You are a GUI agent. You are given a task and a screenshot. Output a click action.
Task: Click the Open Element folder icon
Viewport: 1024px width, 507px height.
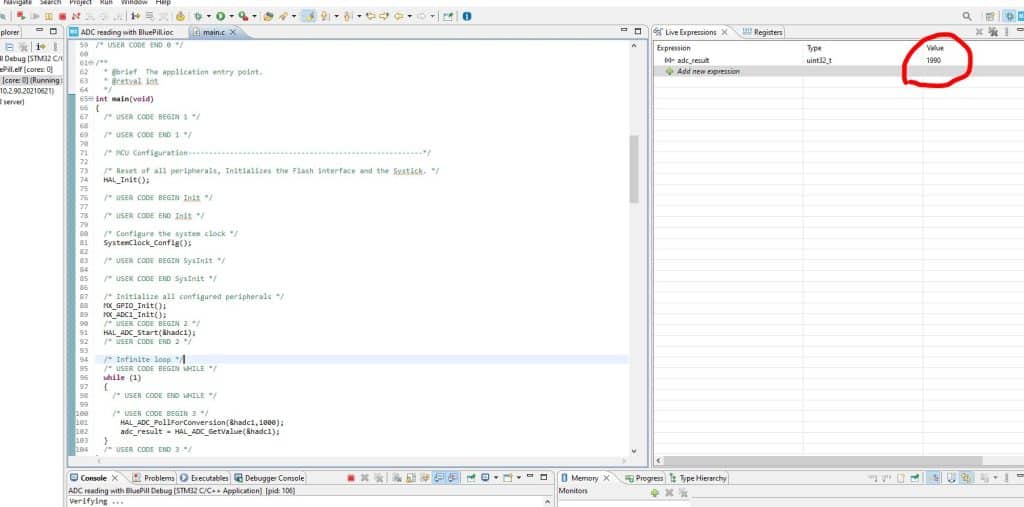[268, 16]
